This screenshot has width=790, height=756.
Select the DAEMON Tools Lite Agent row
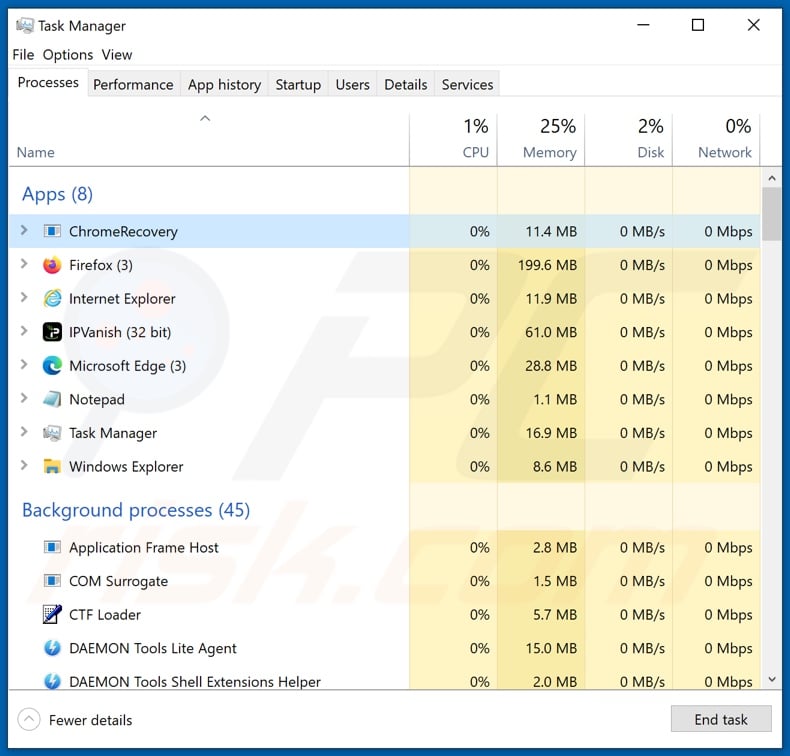[x=384, y=648]
